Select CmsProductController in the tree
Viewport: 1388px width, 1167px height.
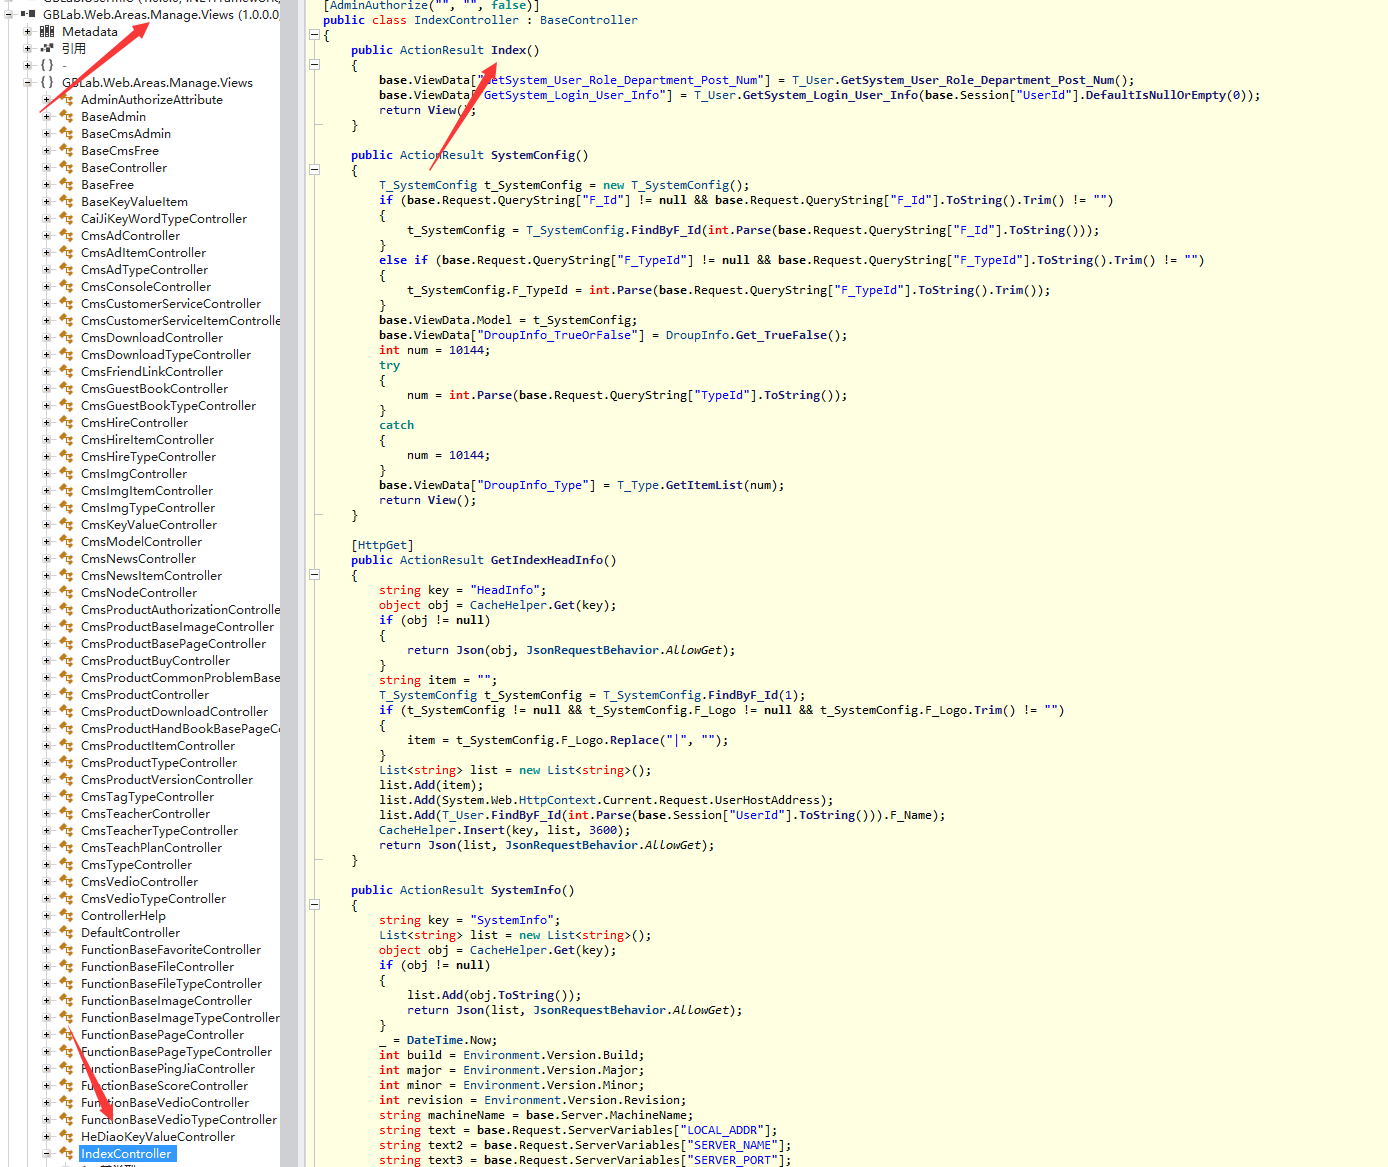pyautogui.click(x=145, y=695)
